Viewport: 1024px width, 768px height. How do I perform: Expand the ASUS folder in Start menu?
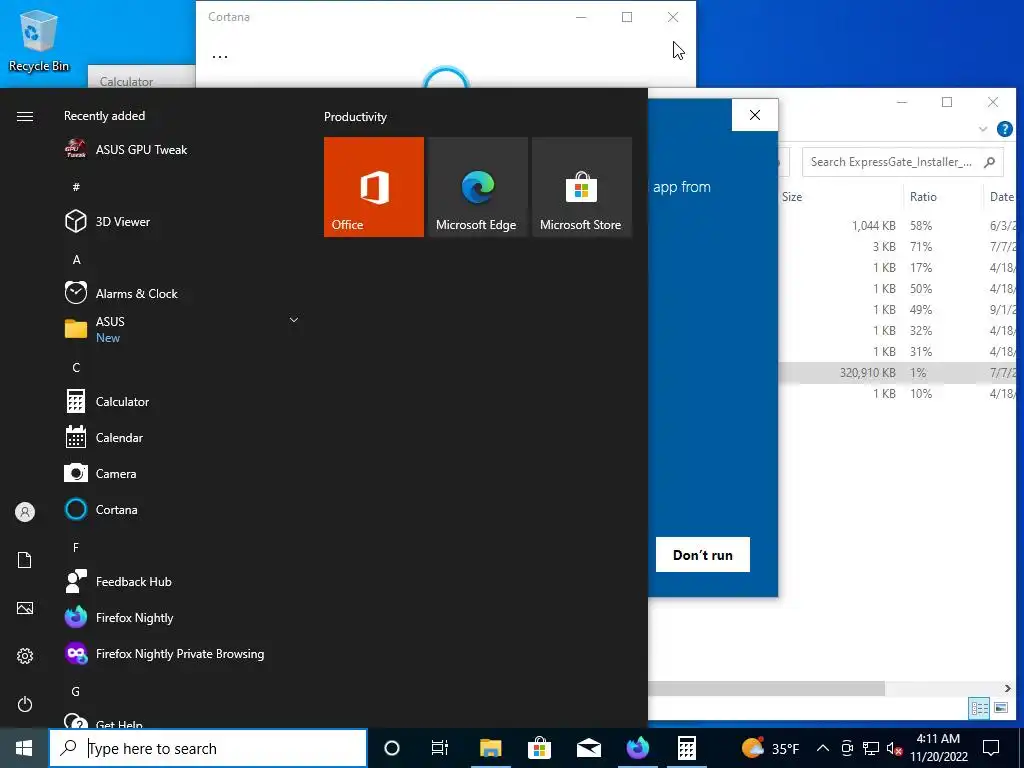[x=183, y=328]
